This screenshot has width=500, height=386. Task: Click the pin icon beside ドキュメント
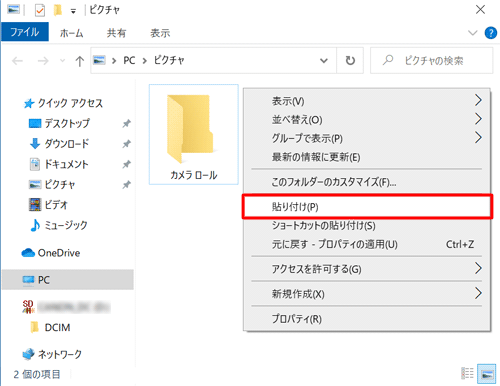(x=126, y=164)
